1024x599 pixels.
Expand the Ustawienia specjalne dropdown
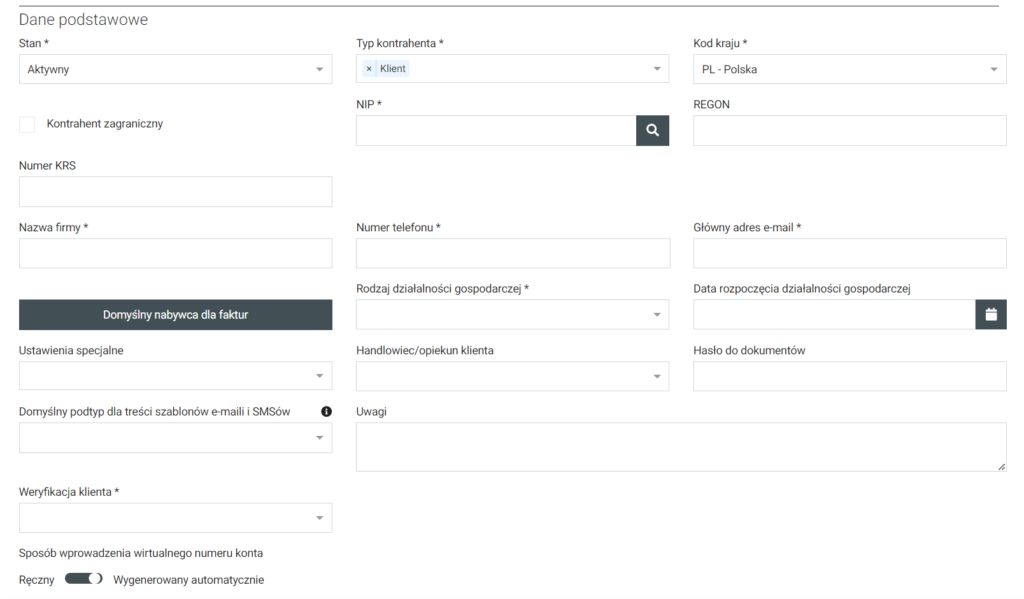click(175, 376)
